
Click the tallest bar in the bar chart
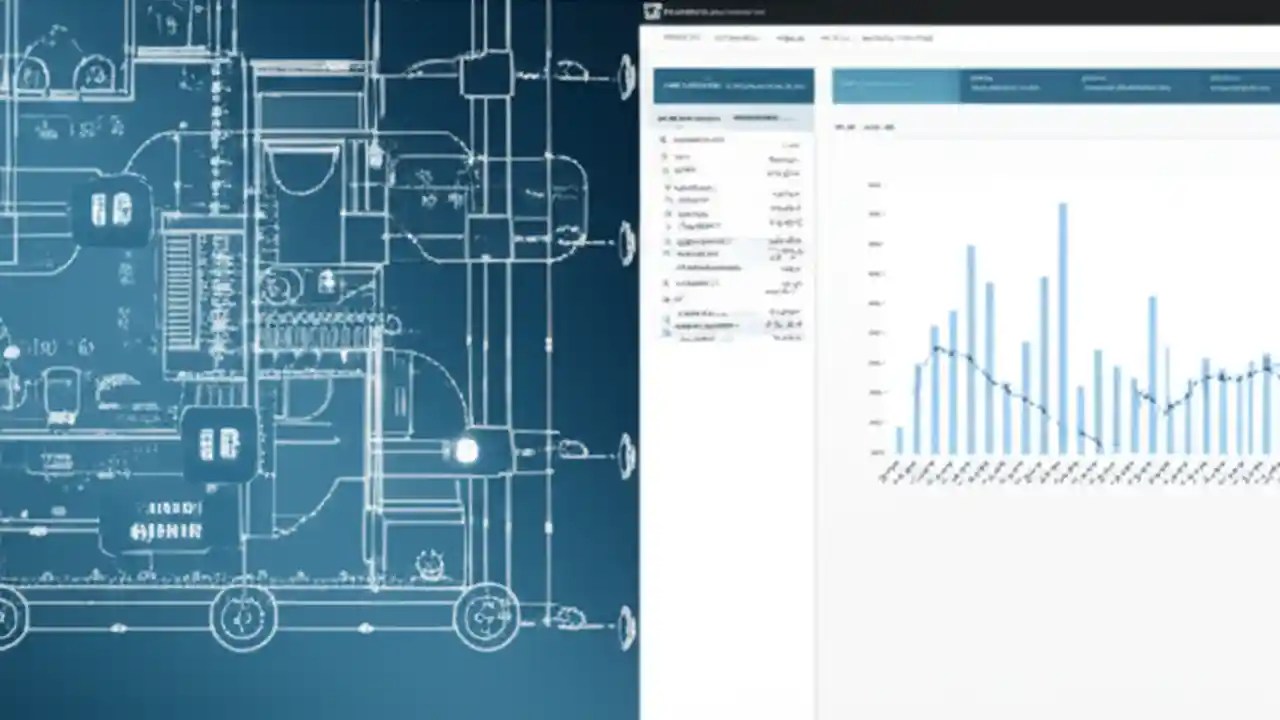[x=1062, y=330]
